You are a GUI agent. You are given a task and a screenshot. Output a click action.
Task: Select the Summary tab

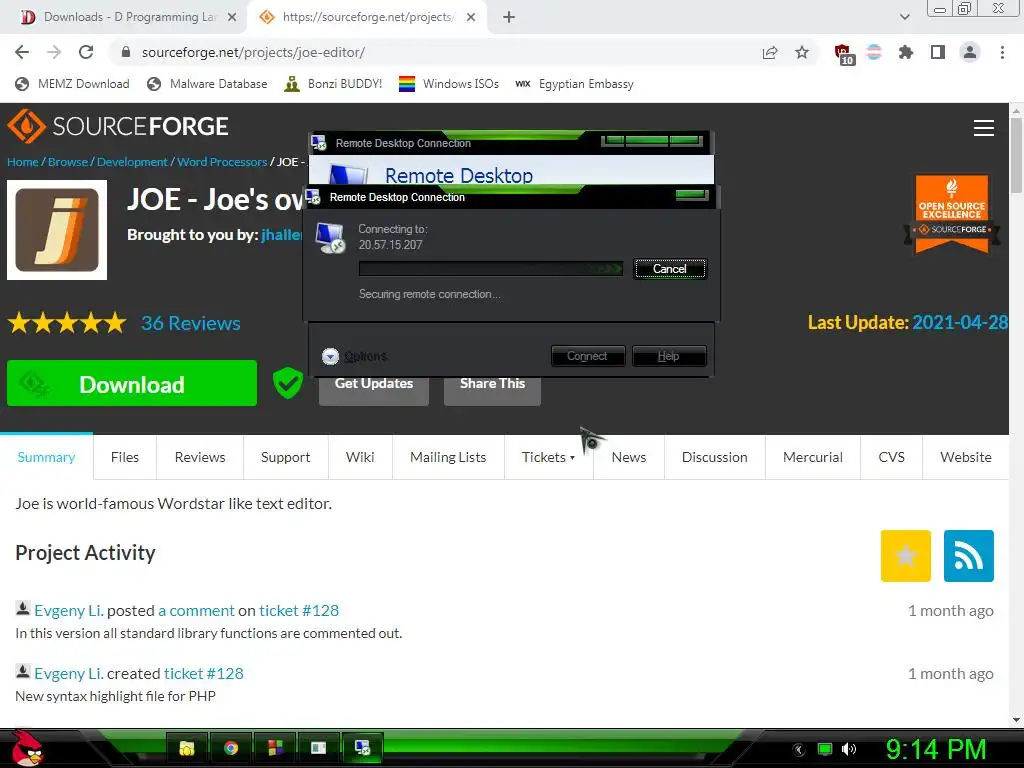point(46,457)
